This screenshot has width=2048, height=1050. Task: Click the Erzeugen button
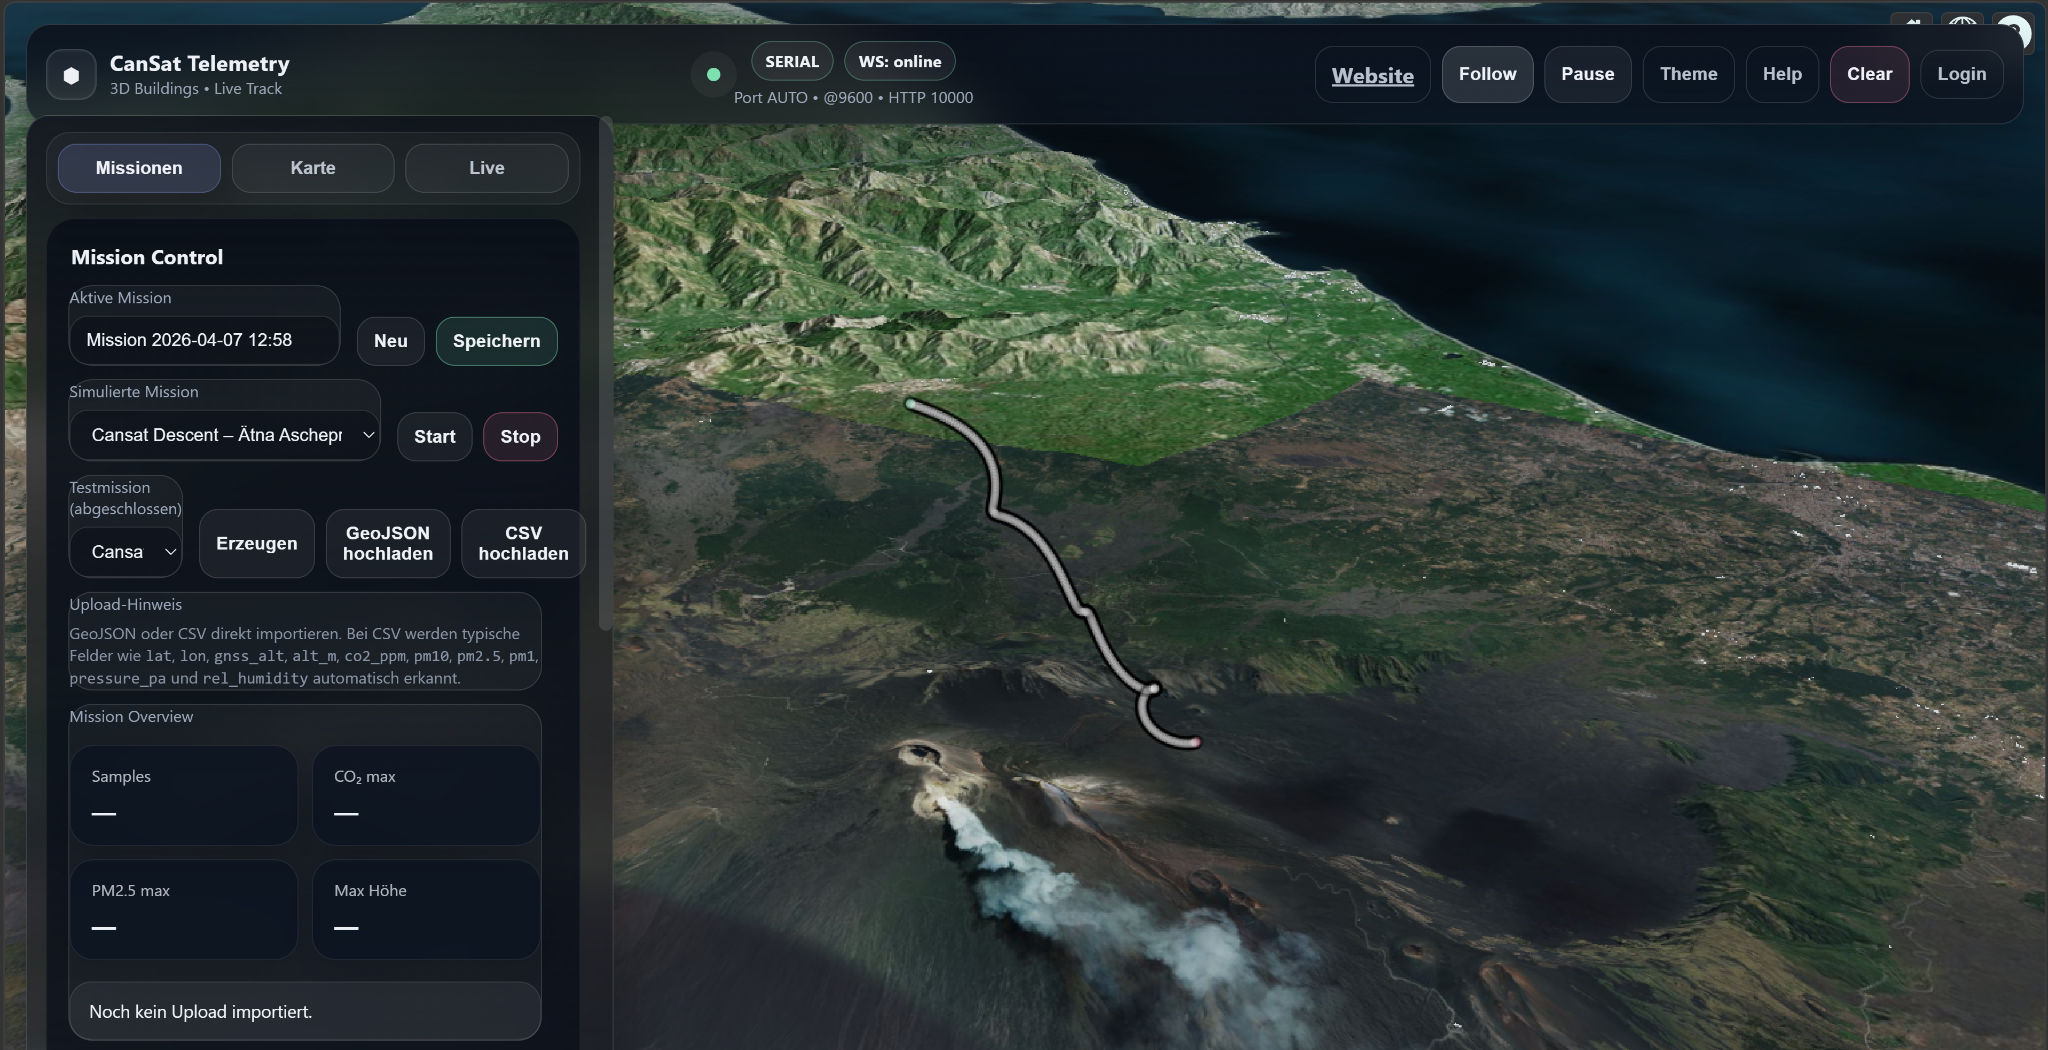coord(256,544)
